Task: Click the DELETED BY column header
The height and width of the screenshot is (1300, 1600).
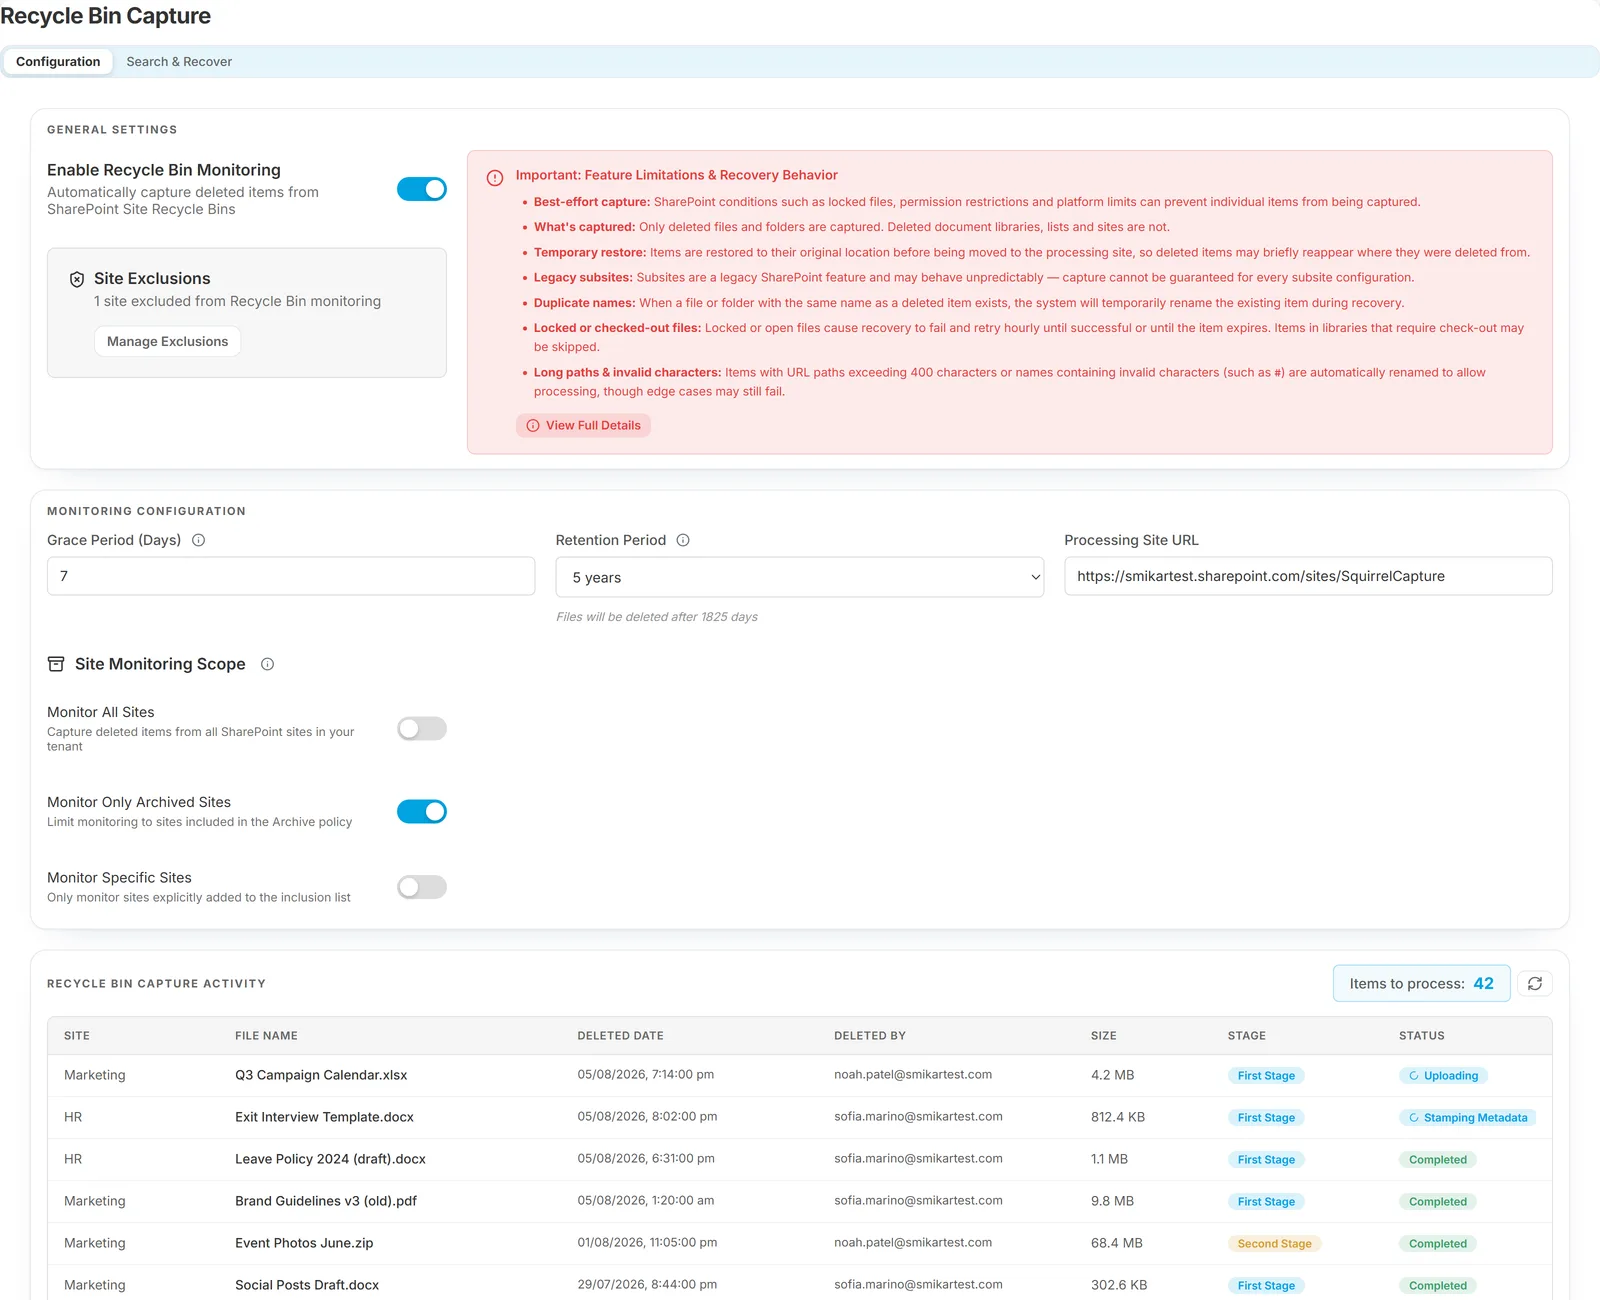Action: click(870, 1036)
